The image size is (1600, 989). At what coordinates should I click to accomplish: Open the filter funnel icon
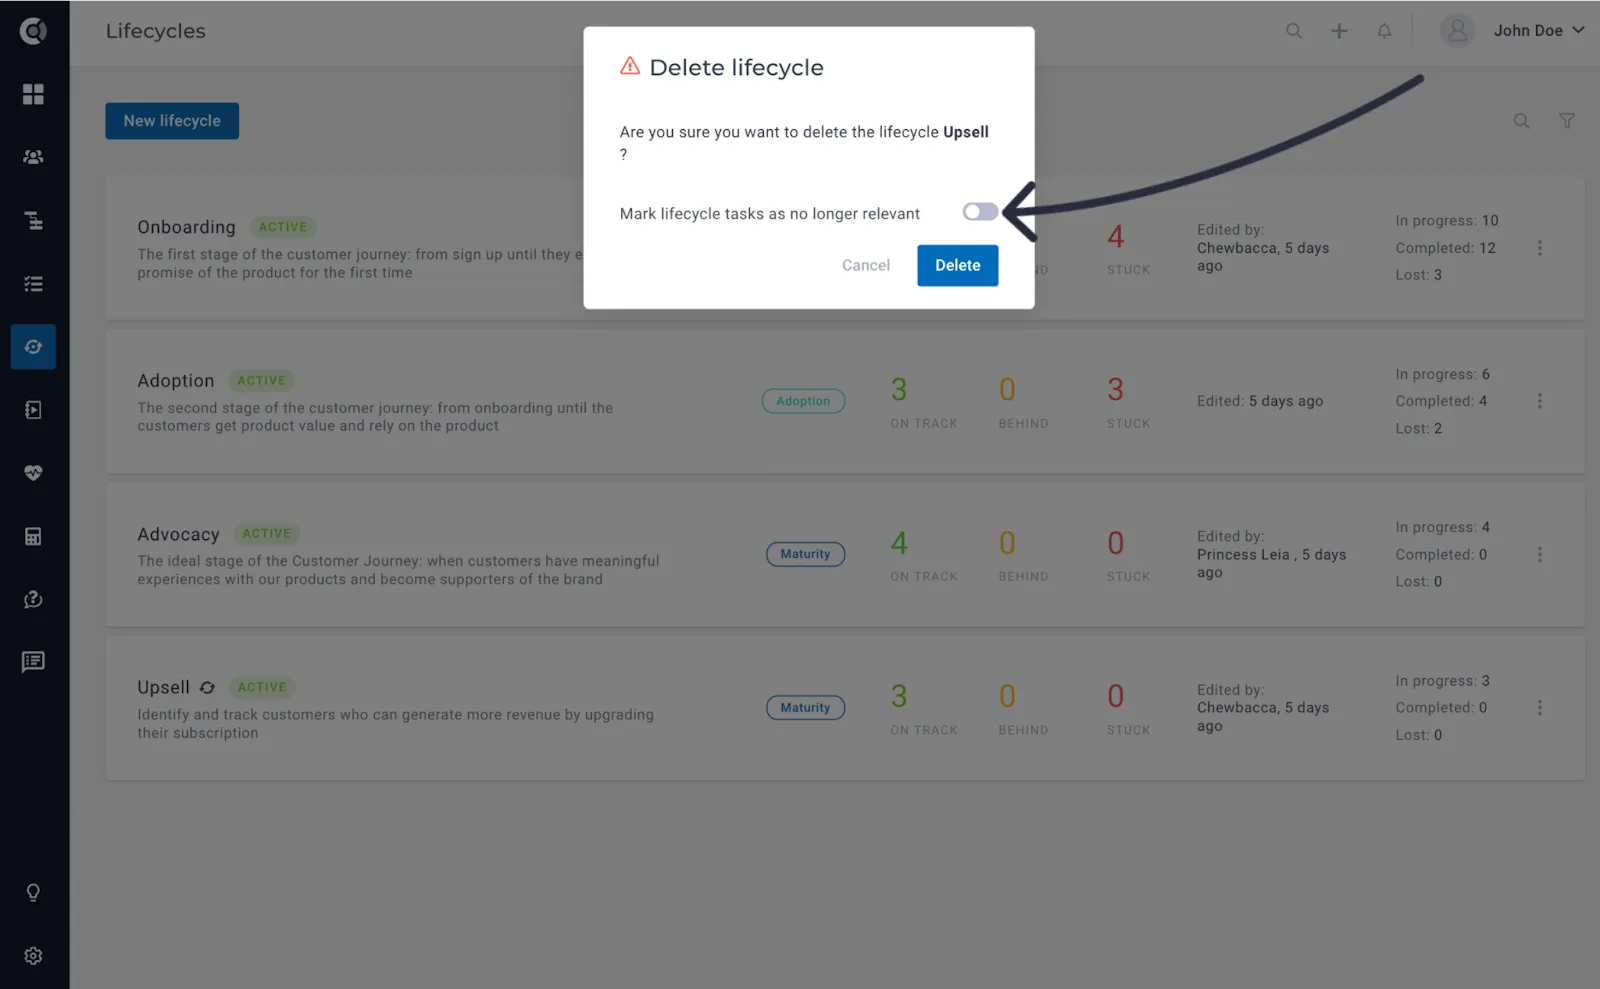1567,121
